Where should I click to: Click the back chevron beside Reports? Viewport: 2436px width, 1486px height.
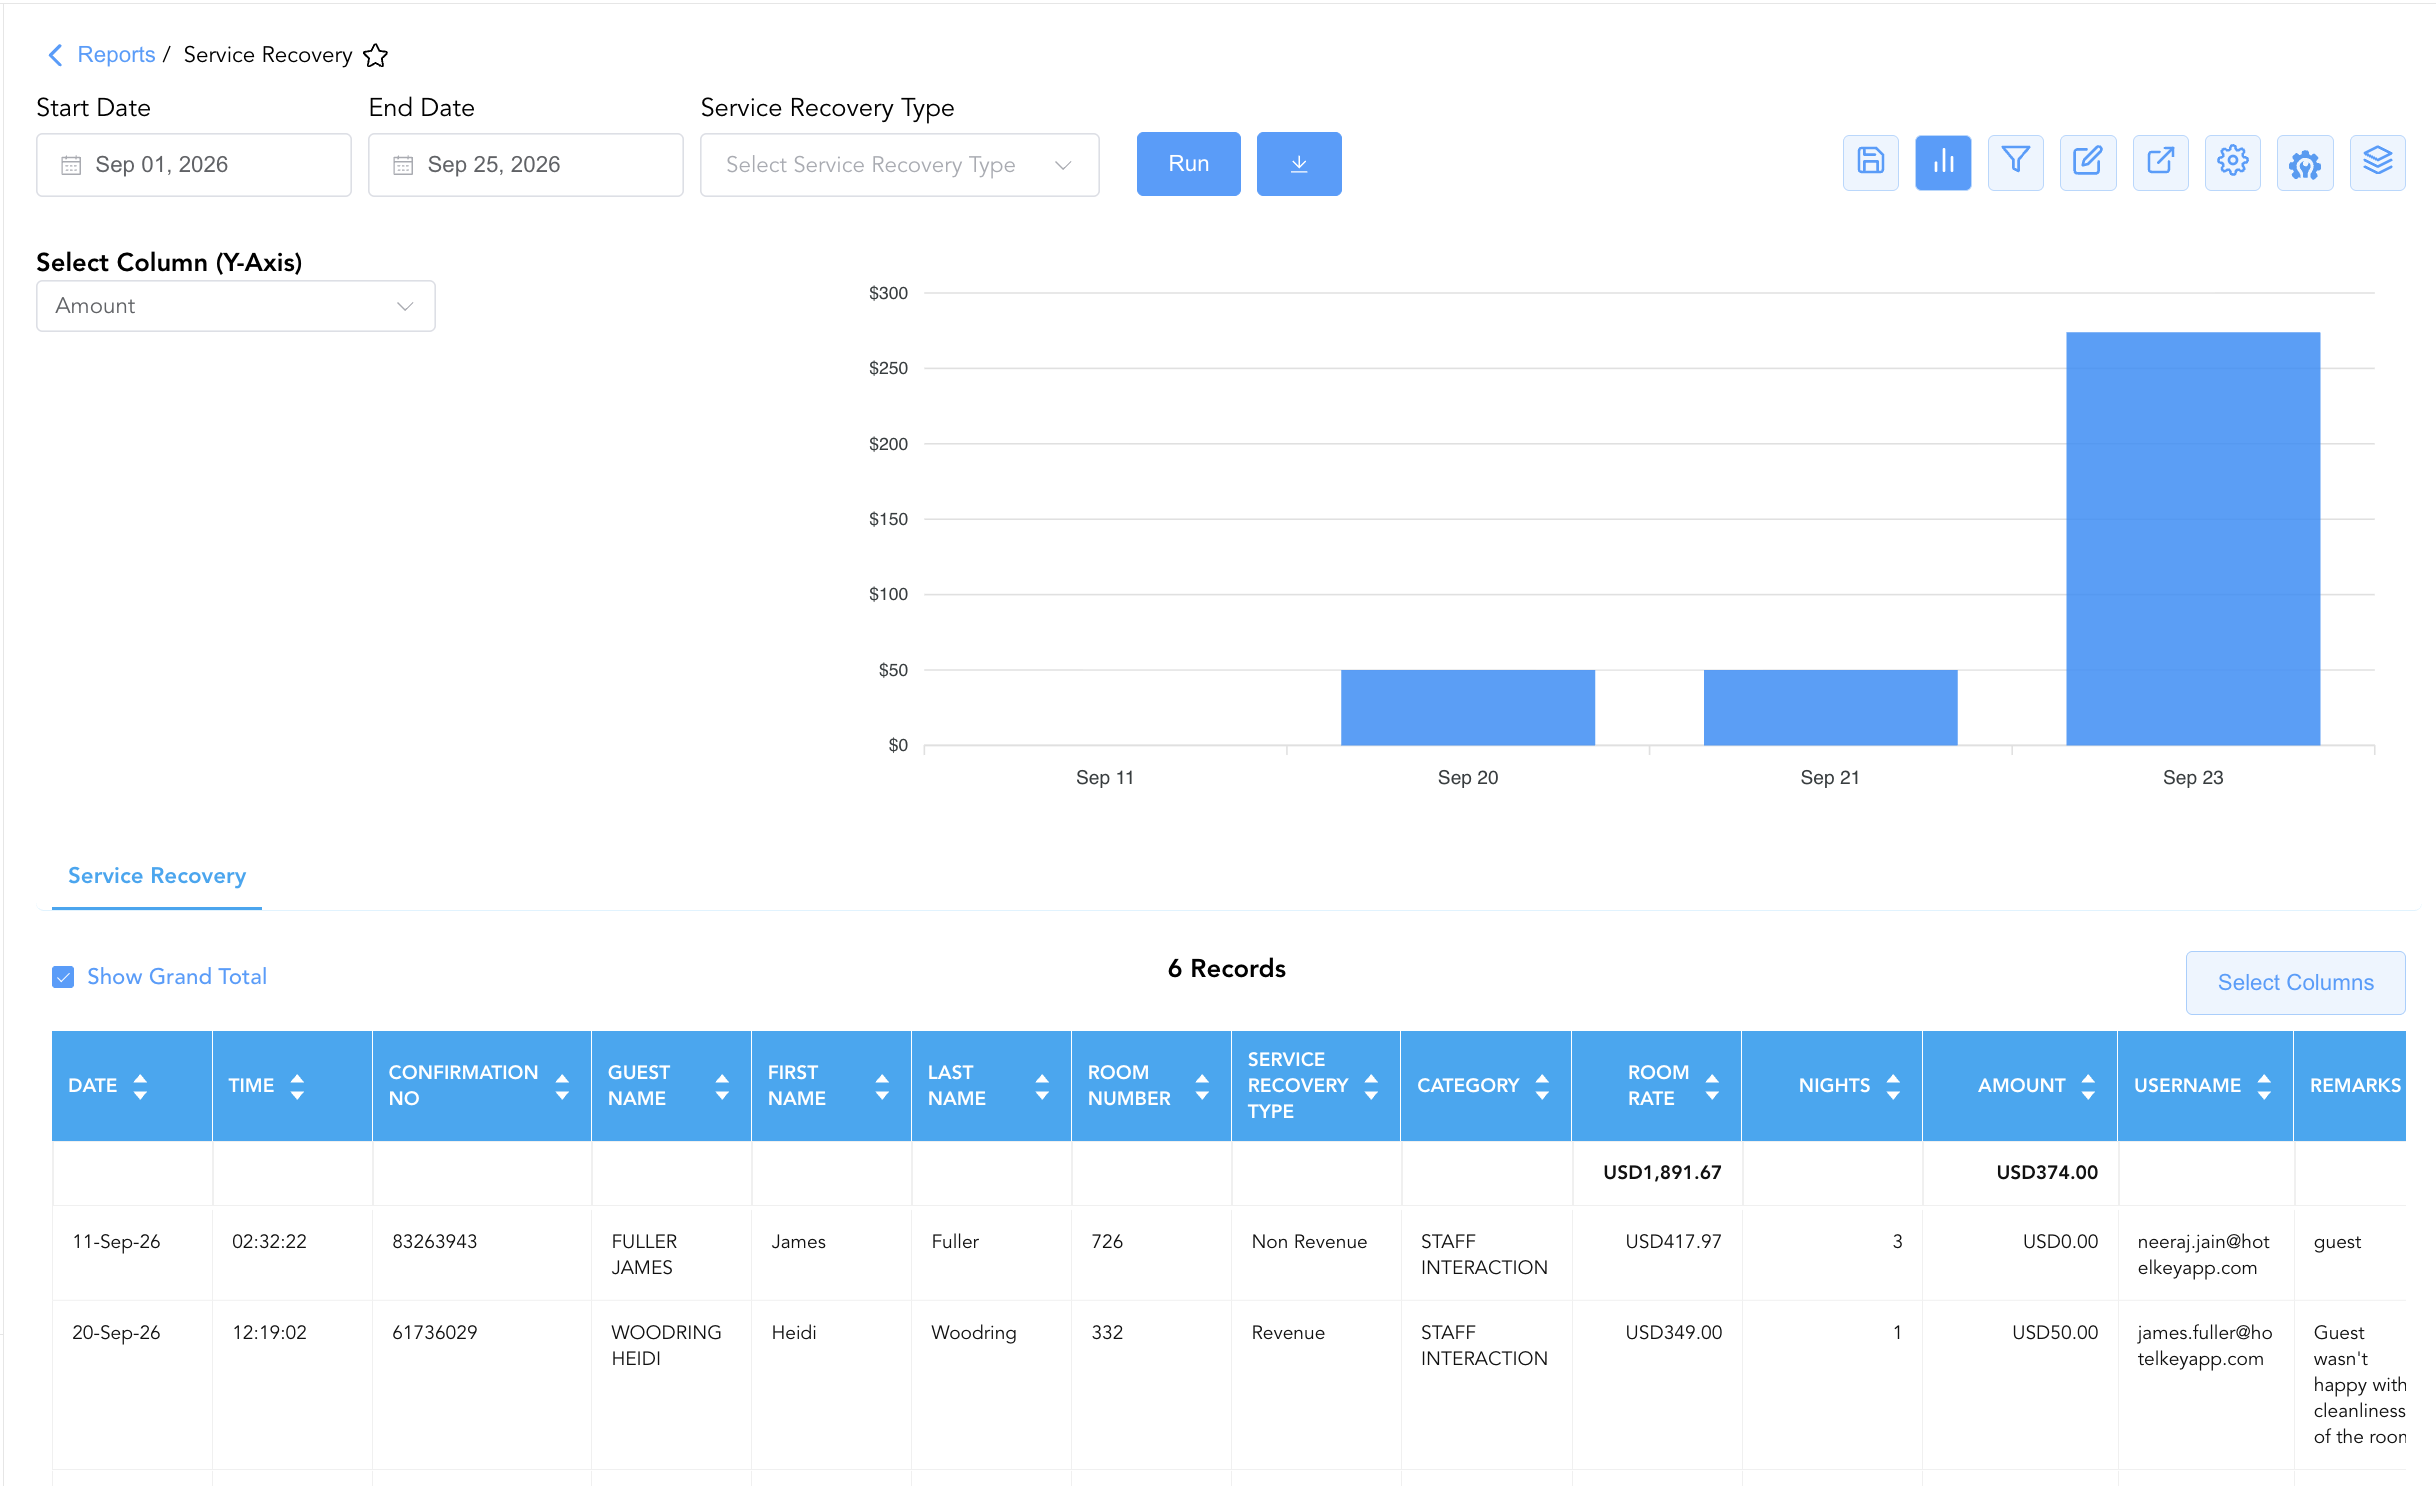(56, 55)
